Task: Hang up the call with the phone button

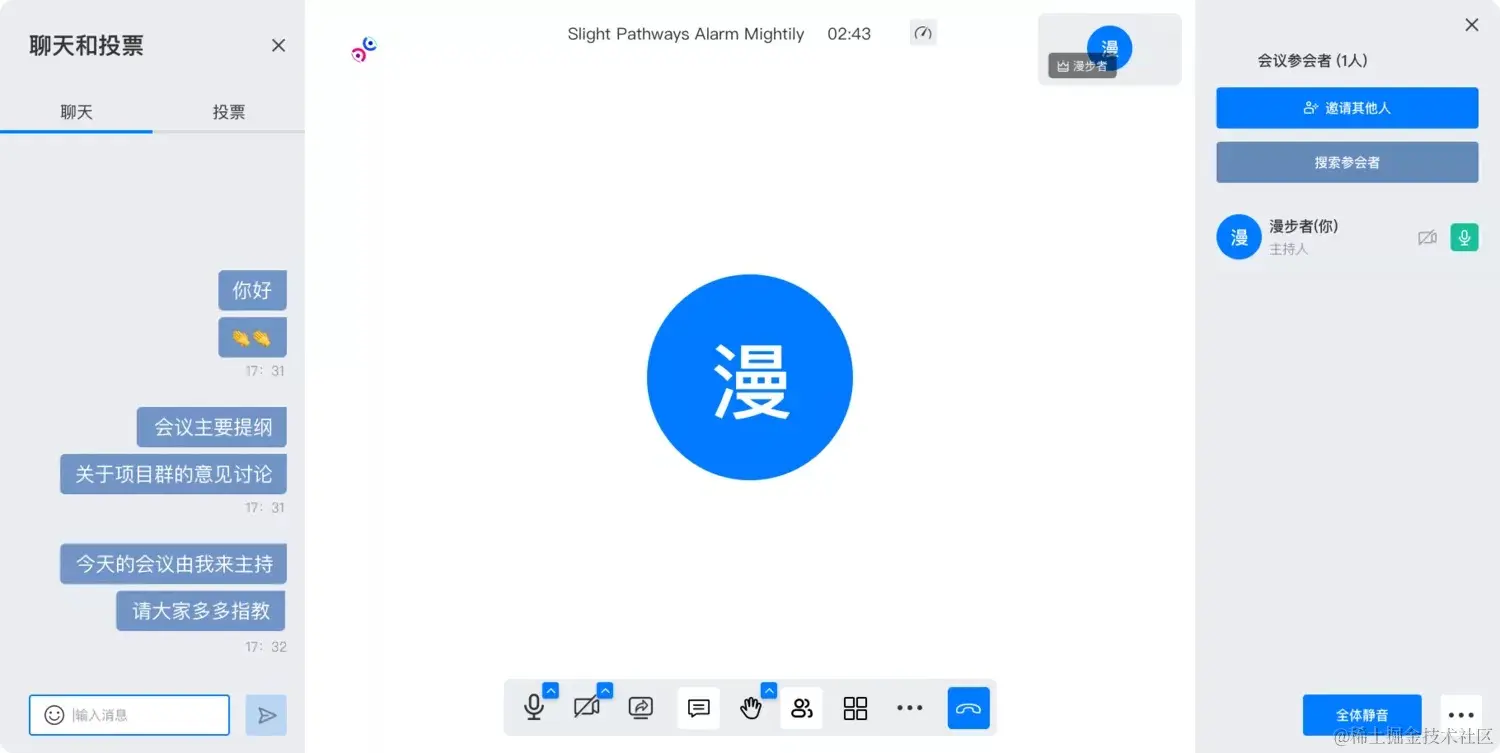Action: tap(966, 708)
